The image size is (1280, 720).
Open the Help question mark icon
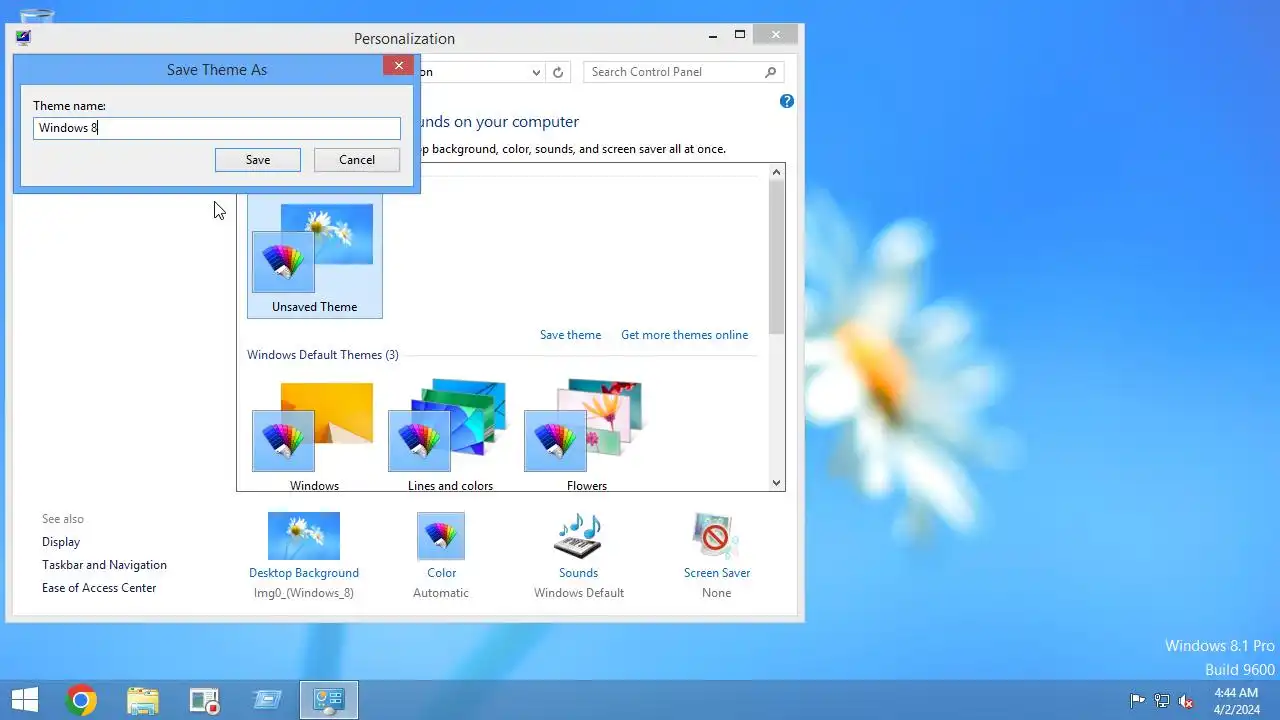(x=787, y=101)
